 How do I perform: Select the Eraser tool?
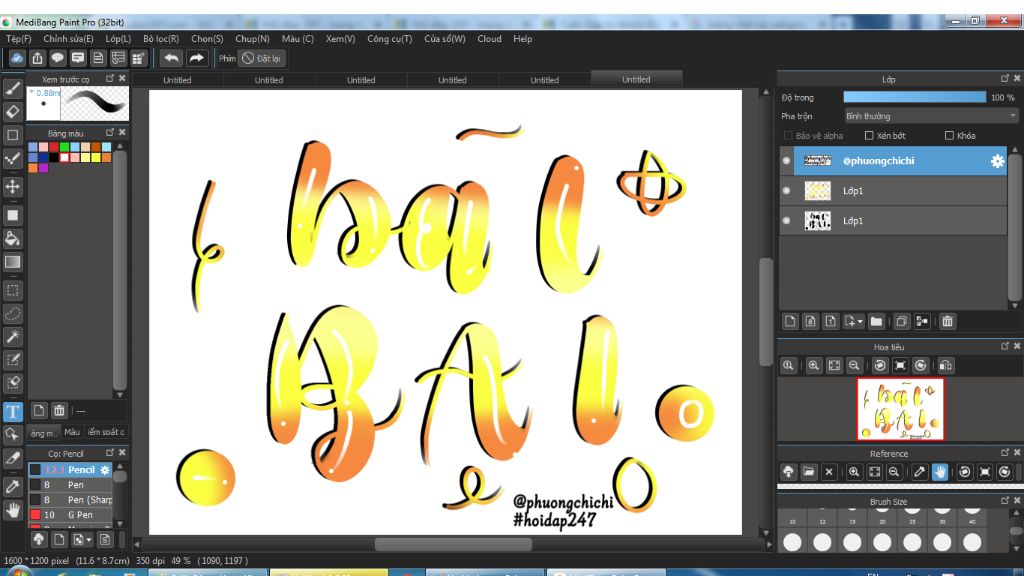[12, 112]
